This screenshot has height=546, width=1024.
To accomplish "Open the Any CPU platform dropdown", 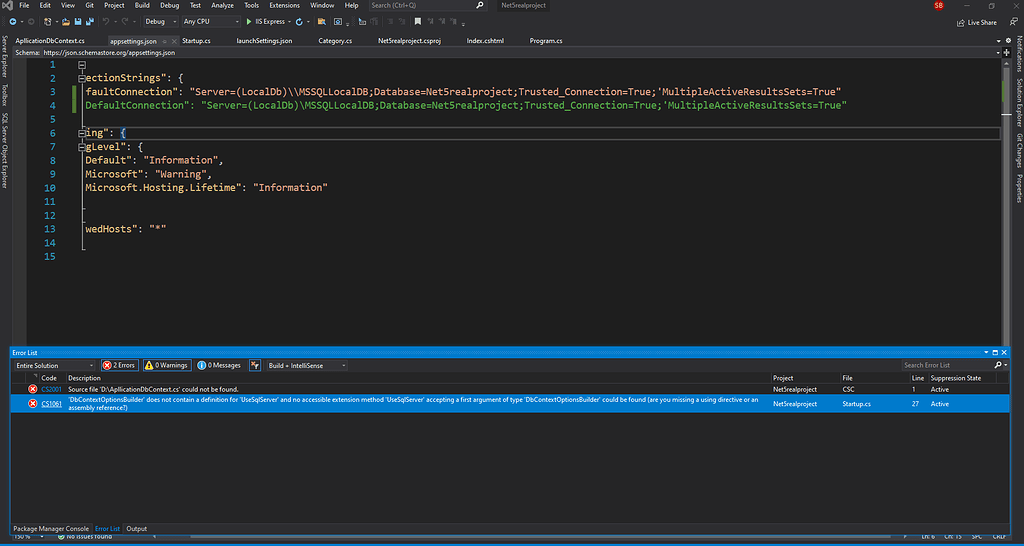I will 212,21.
